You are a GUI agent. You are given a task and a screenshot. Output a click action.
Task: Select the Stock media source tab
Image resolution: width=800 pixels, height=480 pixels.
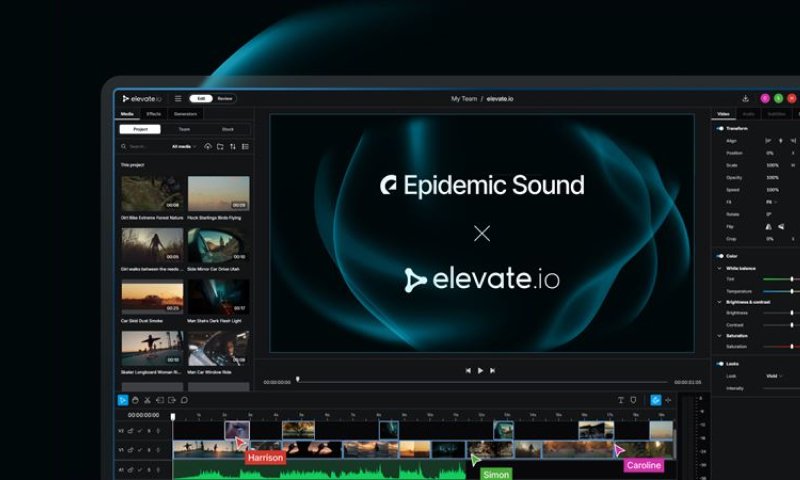[x=228, y=130]
